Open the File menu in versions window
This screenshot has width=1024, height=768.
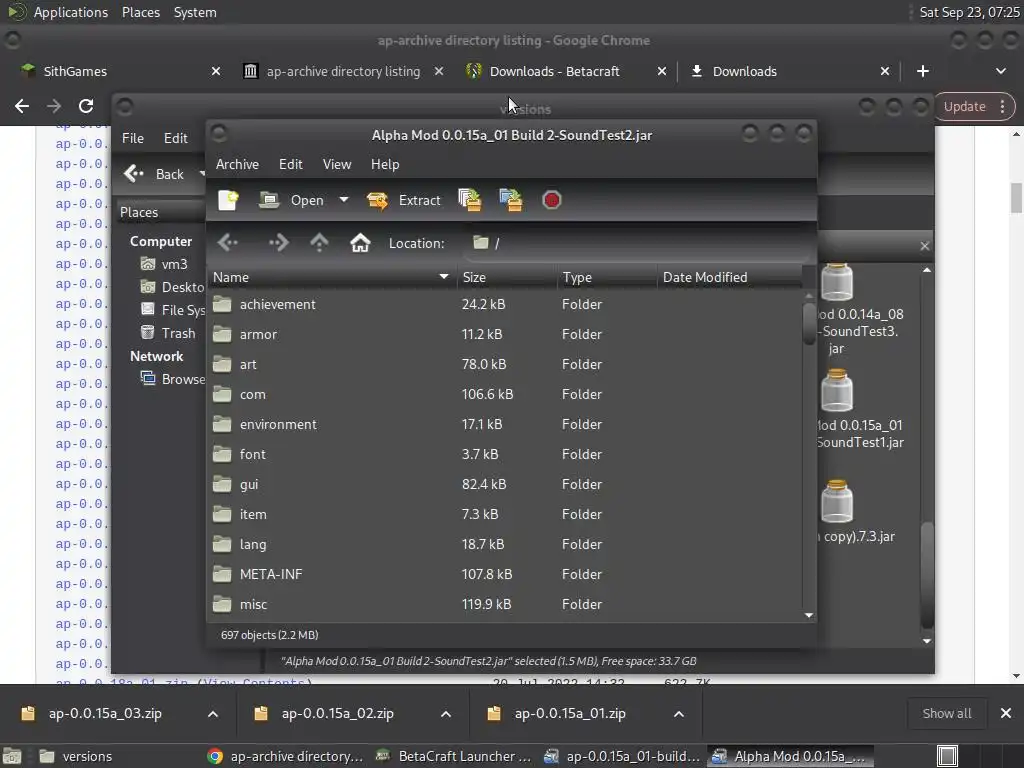tap(133, 138)
